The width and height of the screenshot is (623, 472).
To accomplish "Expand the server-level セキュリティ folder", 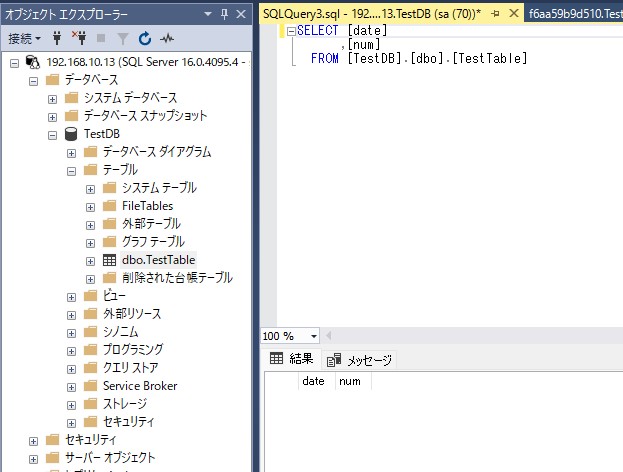I will click(x=33, y=441).
